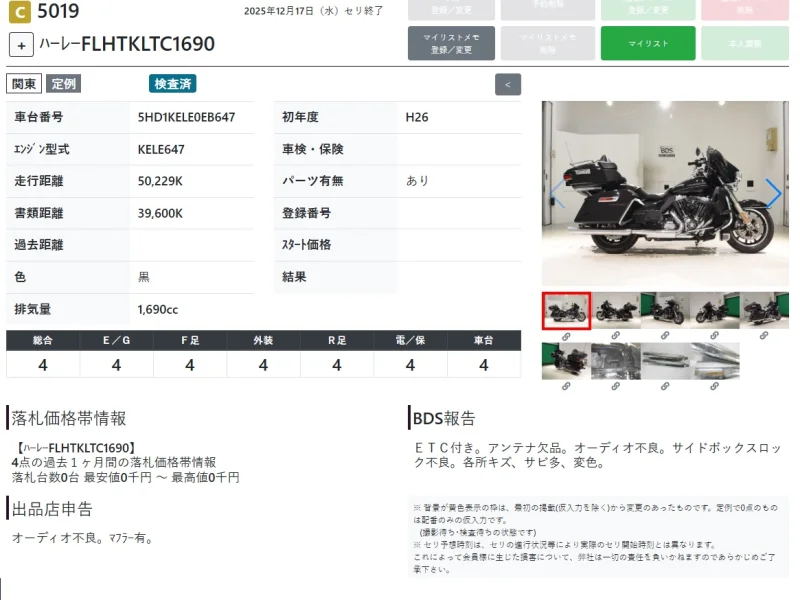Show next photo with right blue arrow
The height and width of the screenshot is (600, 800).
773,193
